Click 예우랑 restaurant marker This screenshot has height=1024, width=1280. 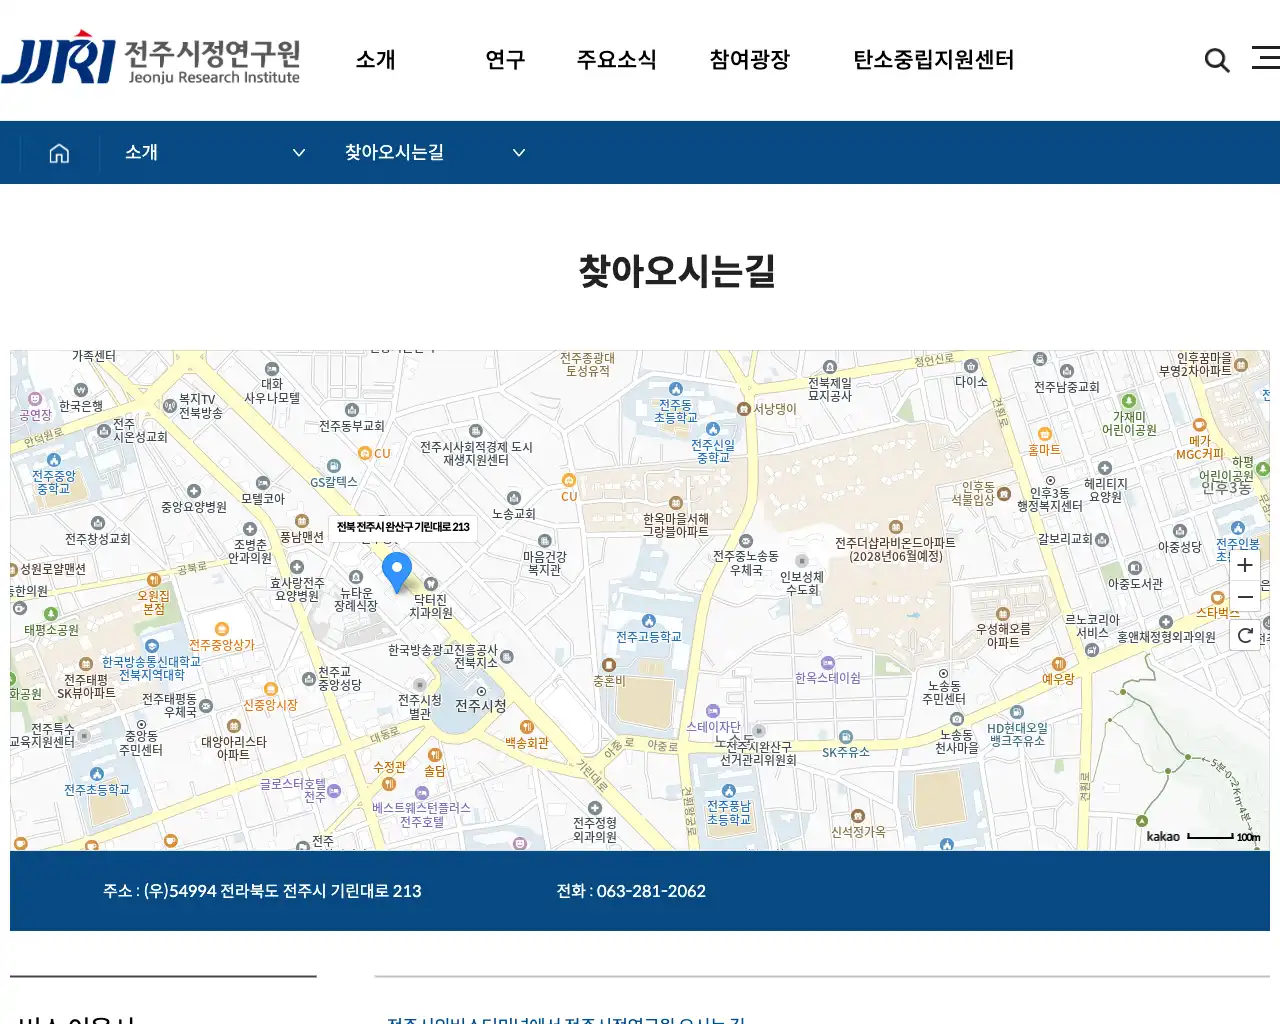(x=1059, y=664)
